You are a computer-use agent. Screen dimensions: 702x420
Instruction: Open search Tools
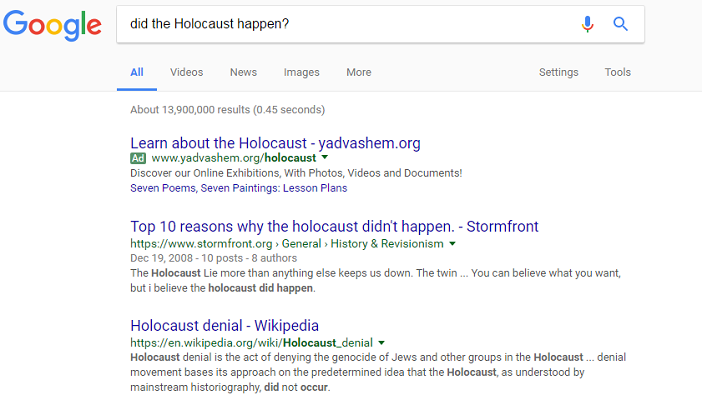coord(617,72)
